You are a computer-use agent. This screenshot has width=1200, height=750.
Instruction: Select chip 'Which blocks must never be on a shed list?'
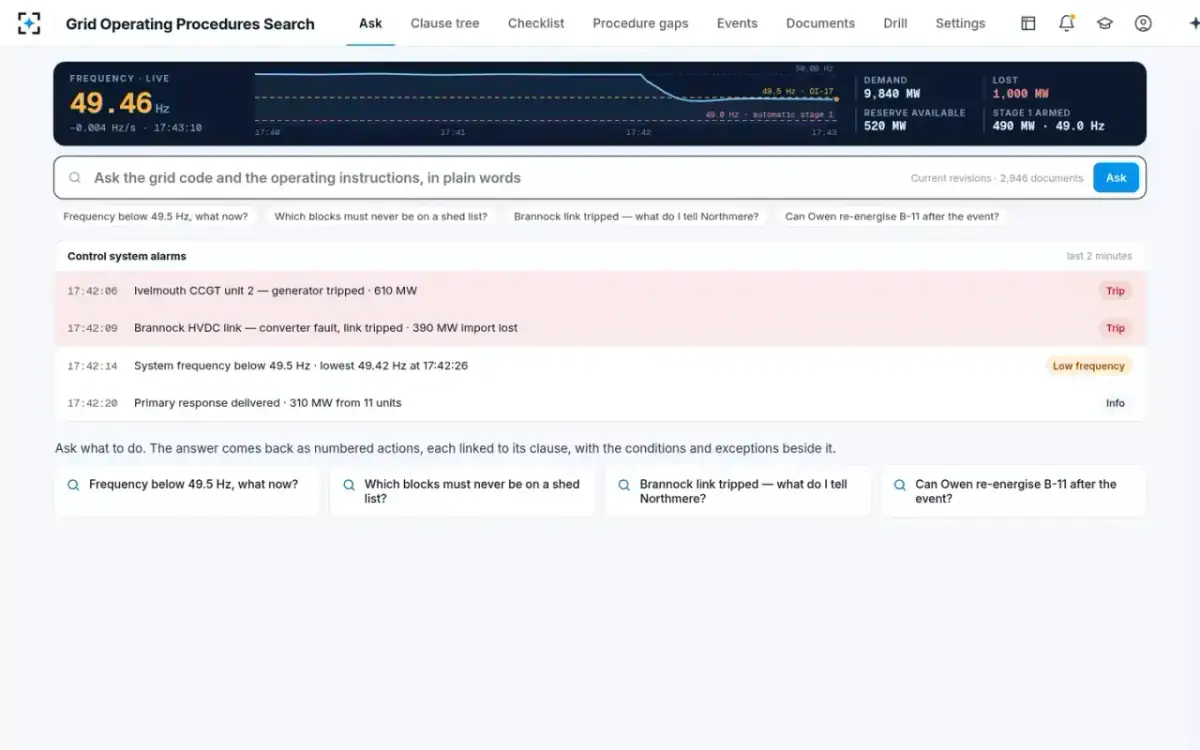tap(381, 216)
